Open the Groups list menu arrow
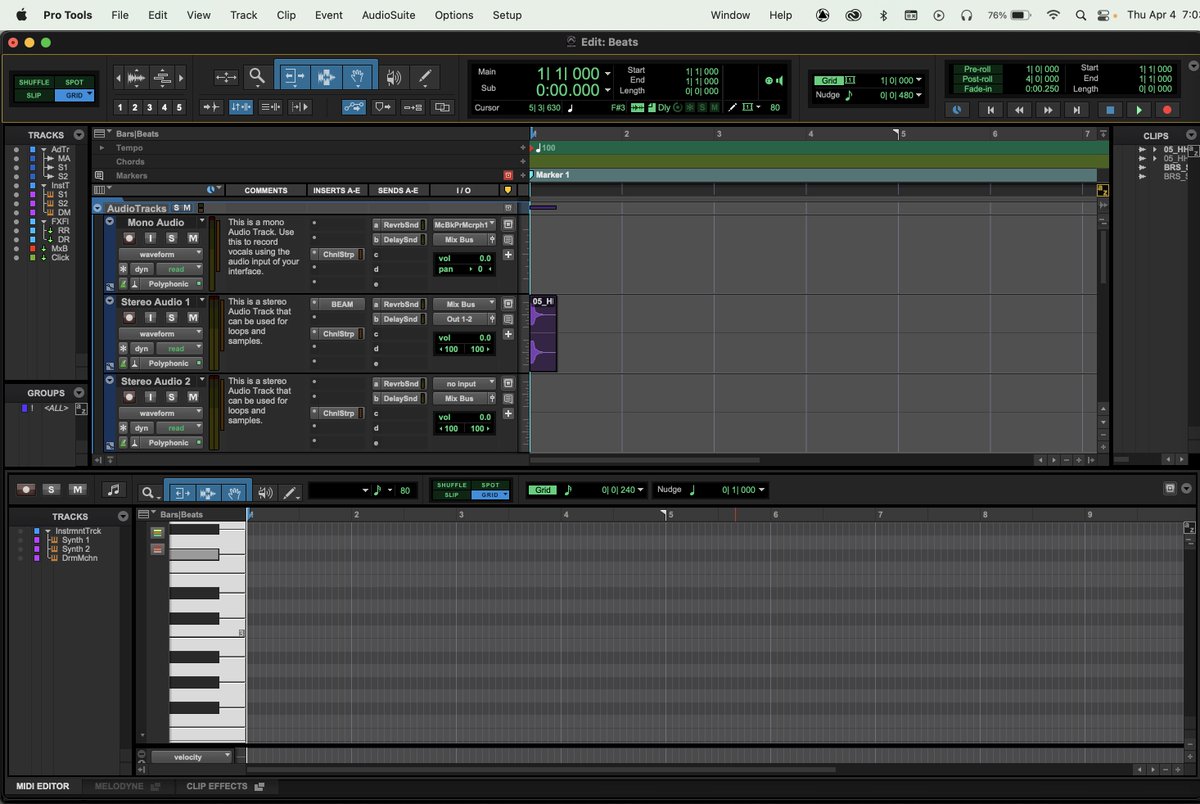Screen dimensions: 1200x804 click(x=77, y=393)
